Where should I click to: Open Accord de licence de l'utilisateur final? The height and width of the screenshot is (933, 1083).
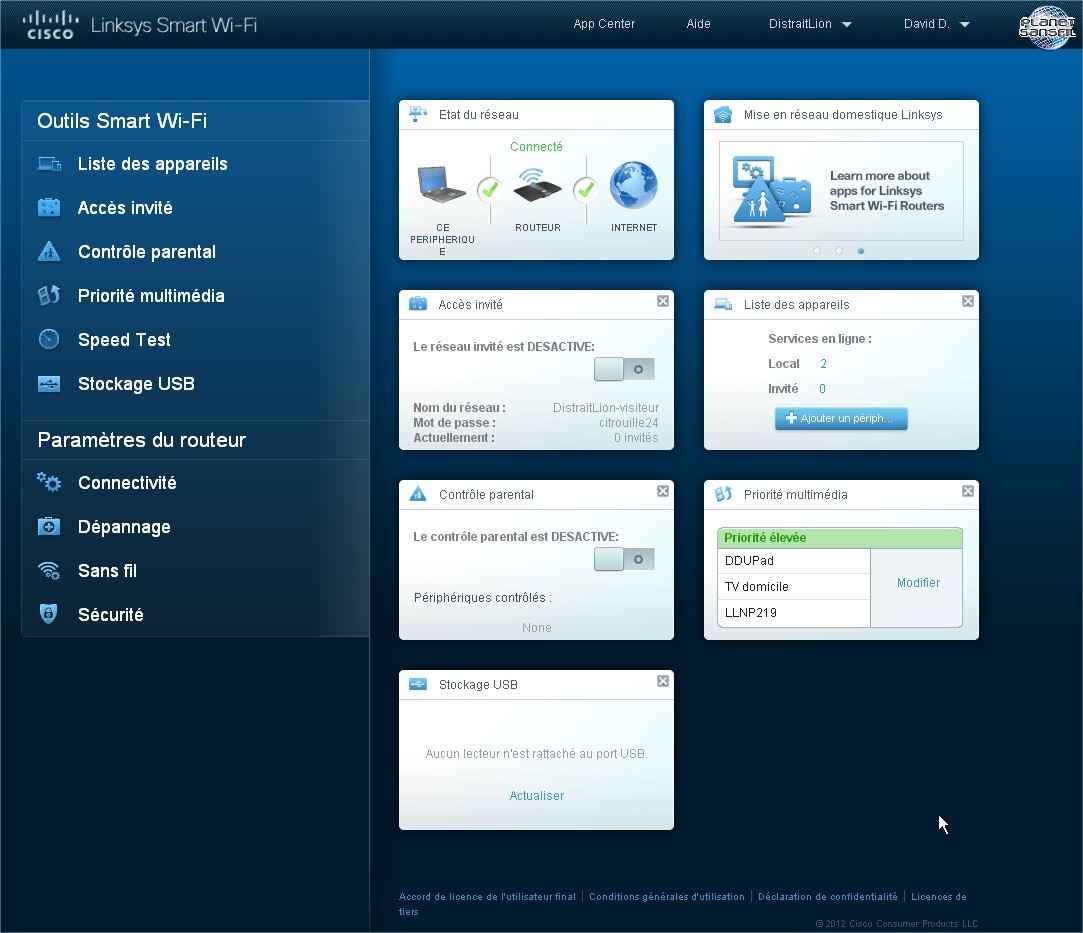(x=487, y=896)
